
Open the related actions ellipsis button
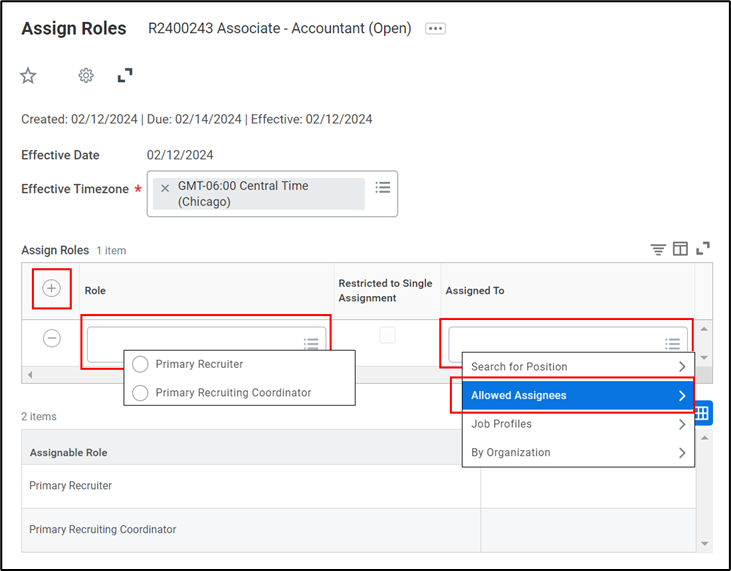pos(435,29)
